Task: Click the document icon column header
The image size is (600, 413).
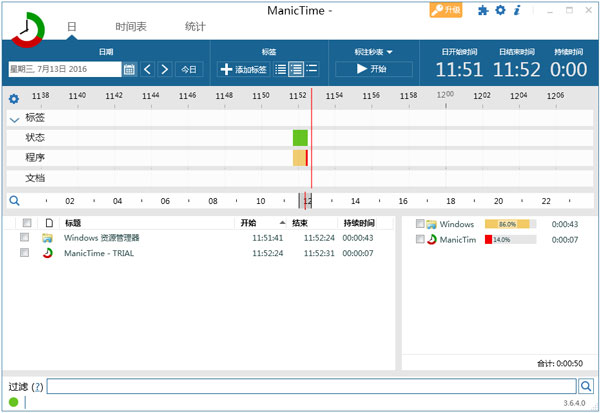Action: click(49, 223)
